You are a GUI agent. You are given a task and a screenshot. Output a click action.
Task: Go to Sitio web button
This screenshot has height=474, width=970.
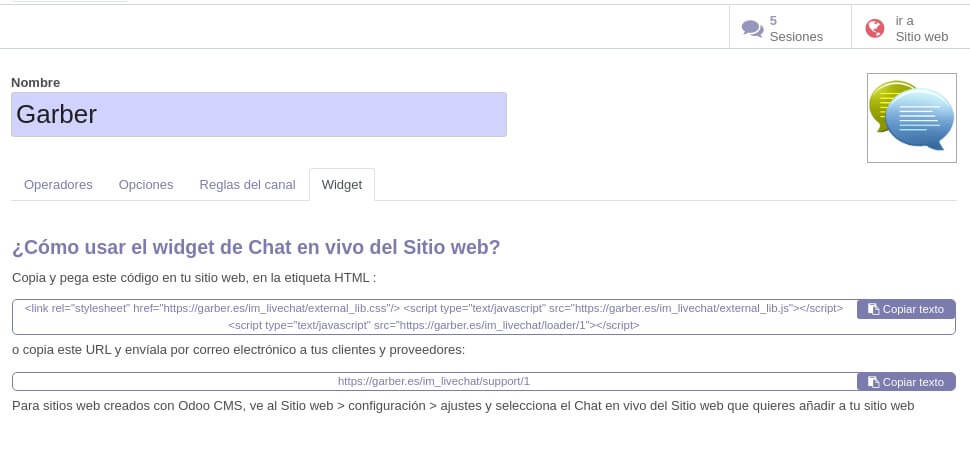[x=911, y=28]
